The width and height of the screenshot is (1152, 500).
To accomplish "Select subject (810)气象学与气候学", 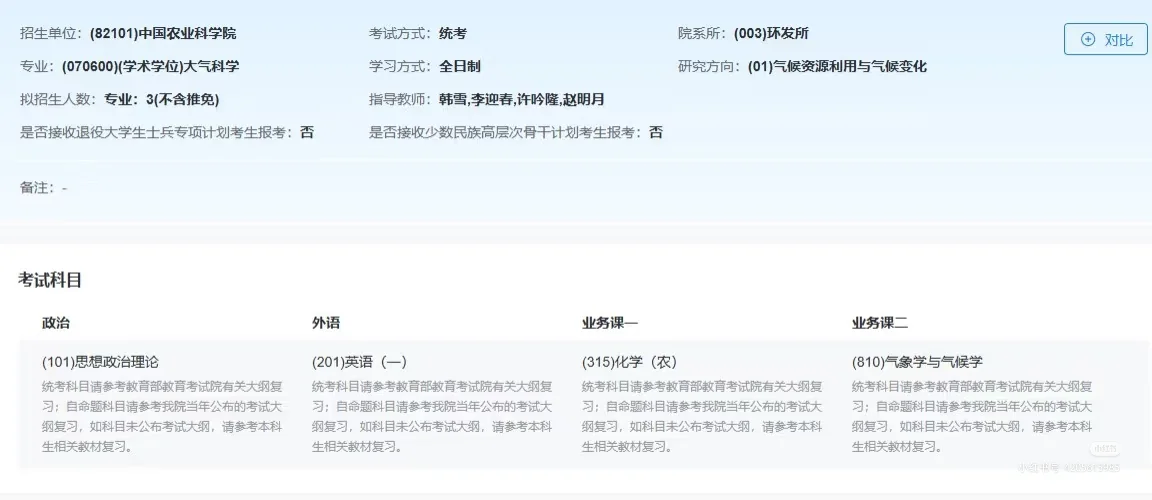I will [x=917, y=362].
